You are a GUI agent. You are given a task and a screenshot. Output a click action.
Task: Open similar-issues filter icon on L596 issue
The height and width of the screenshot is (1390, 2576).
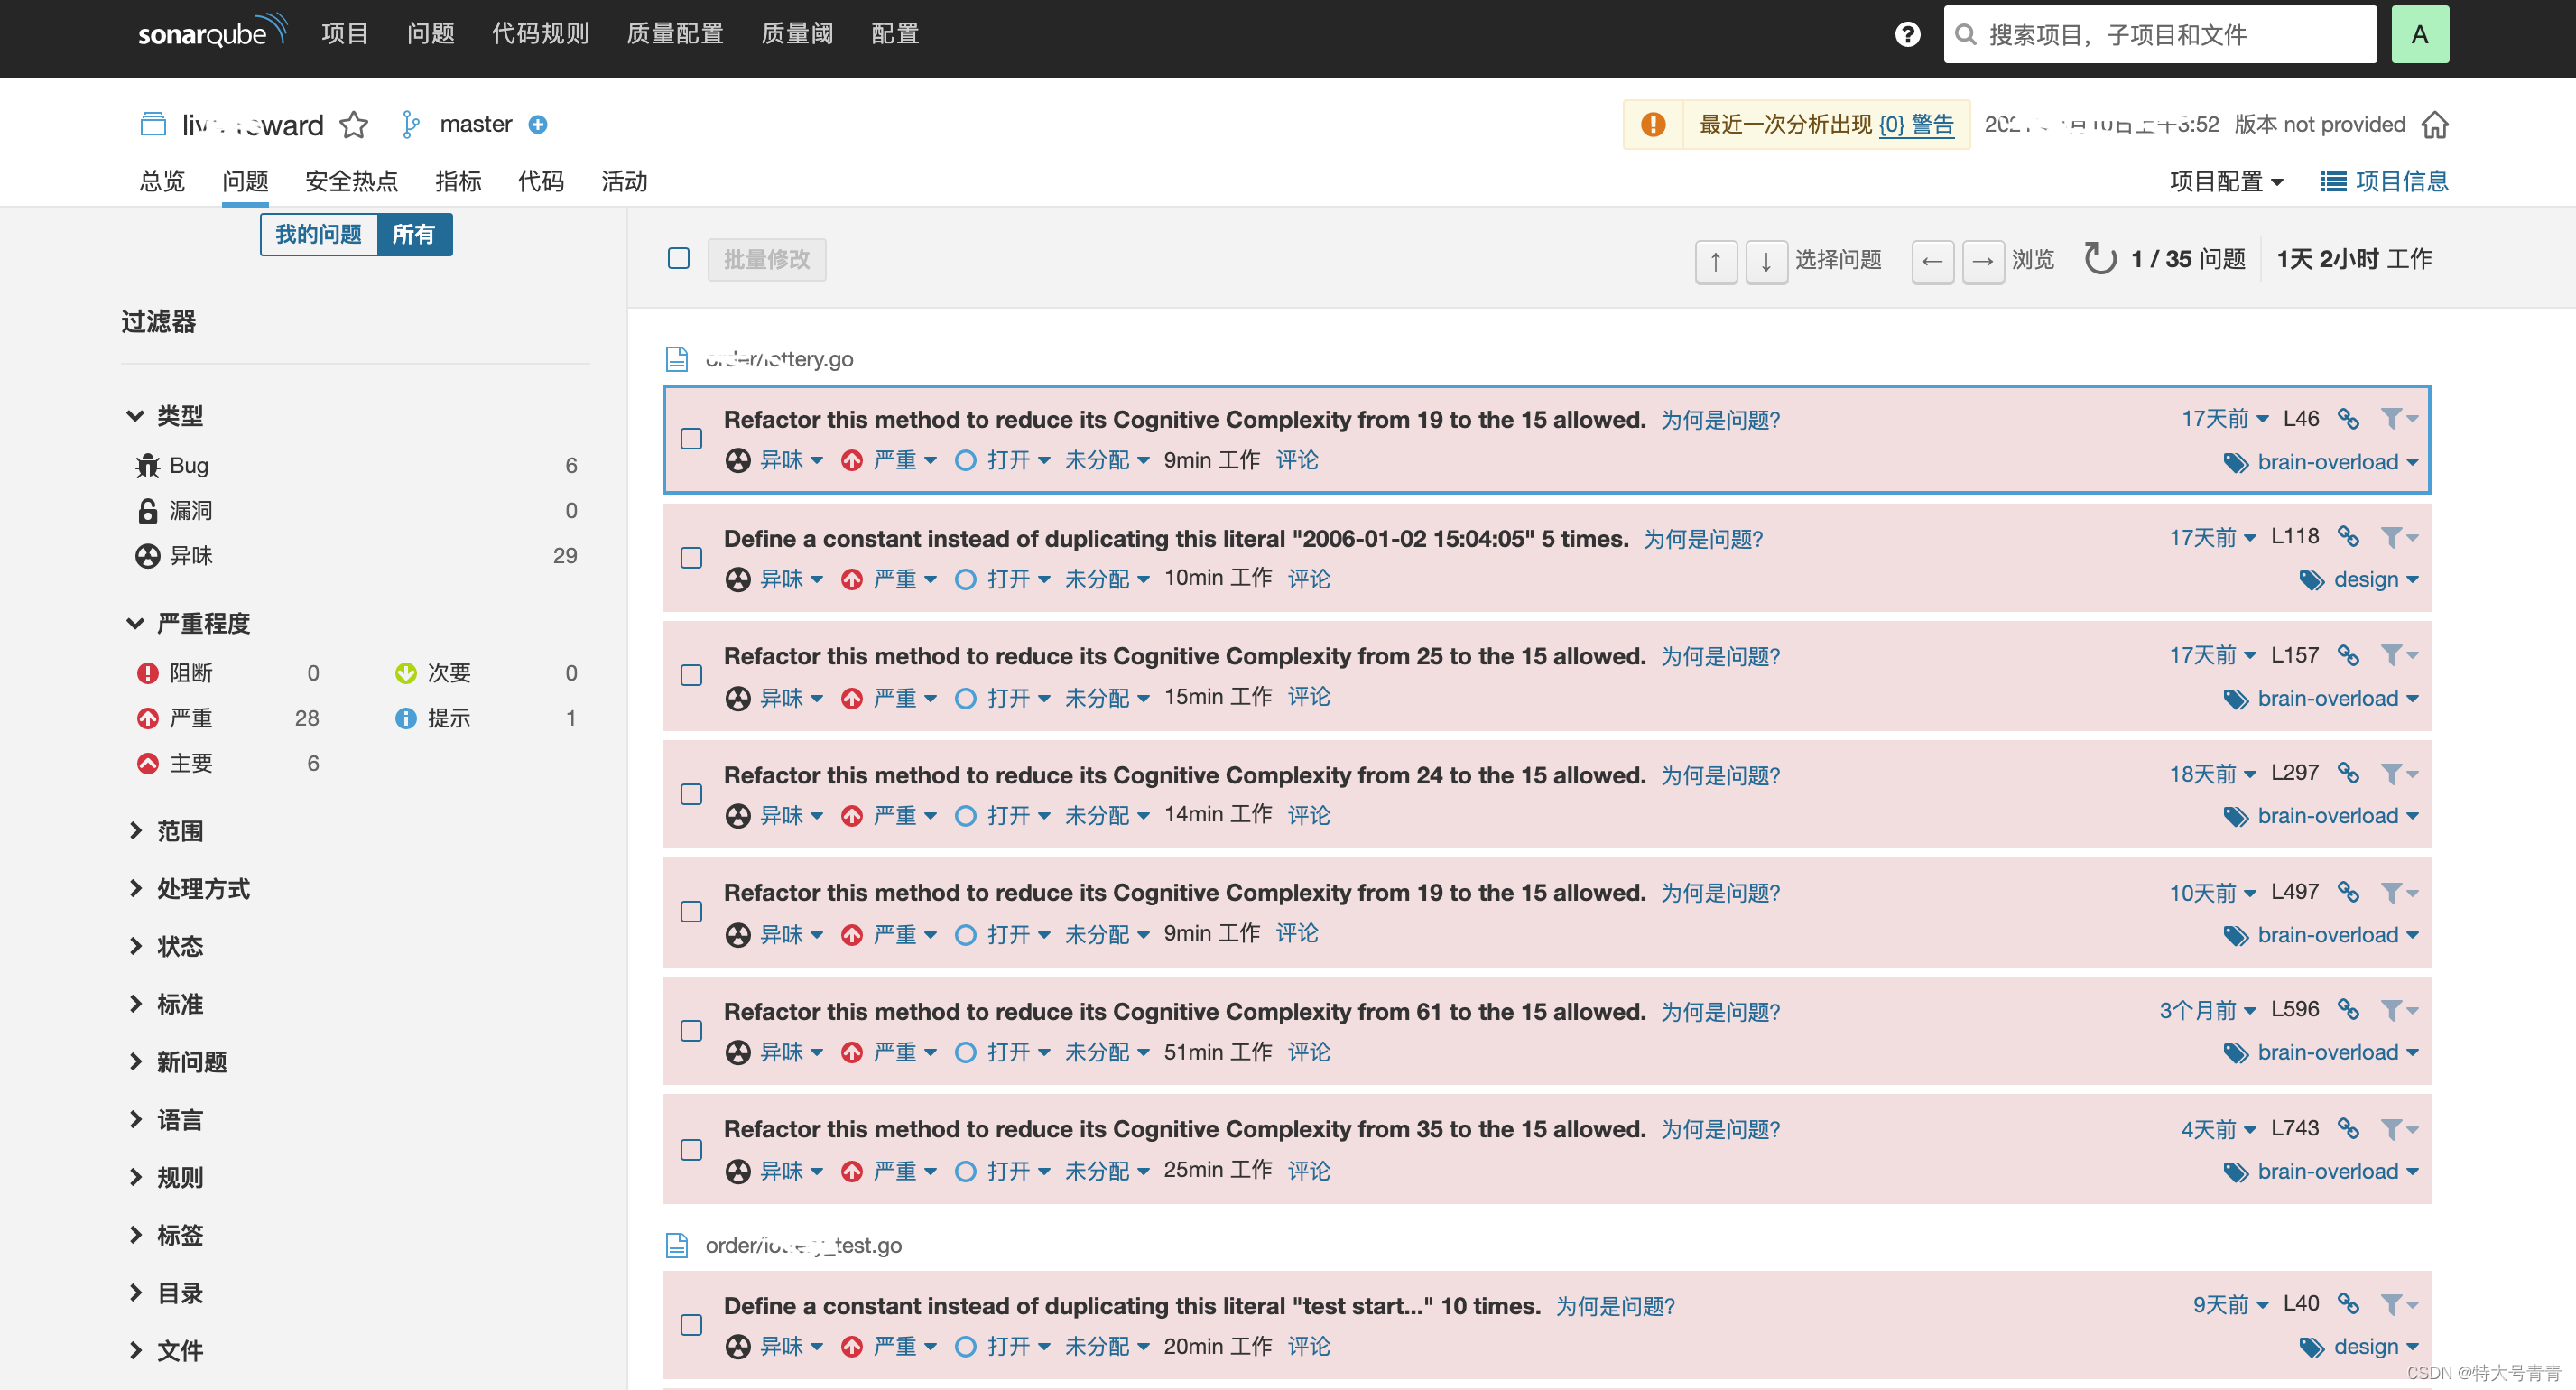coord(2398,1011)
